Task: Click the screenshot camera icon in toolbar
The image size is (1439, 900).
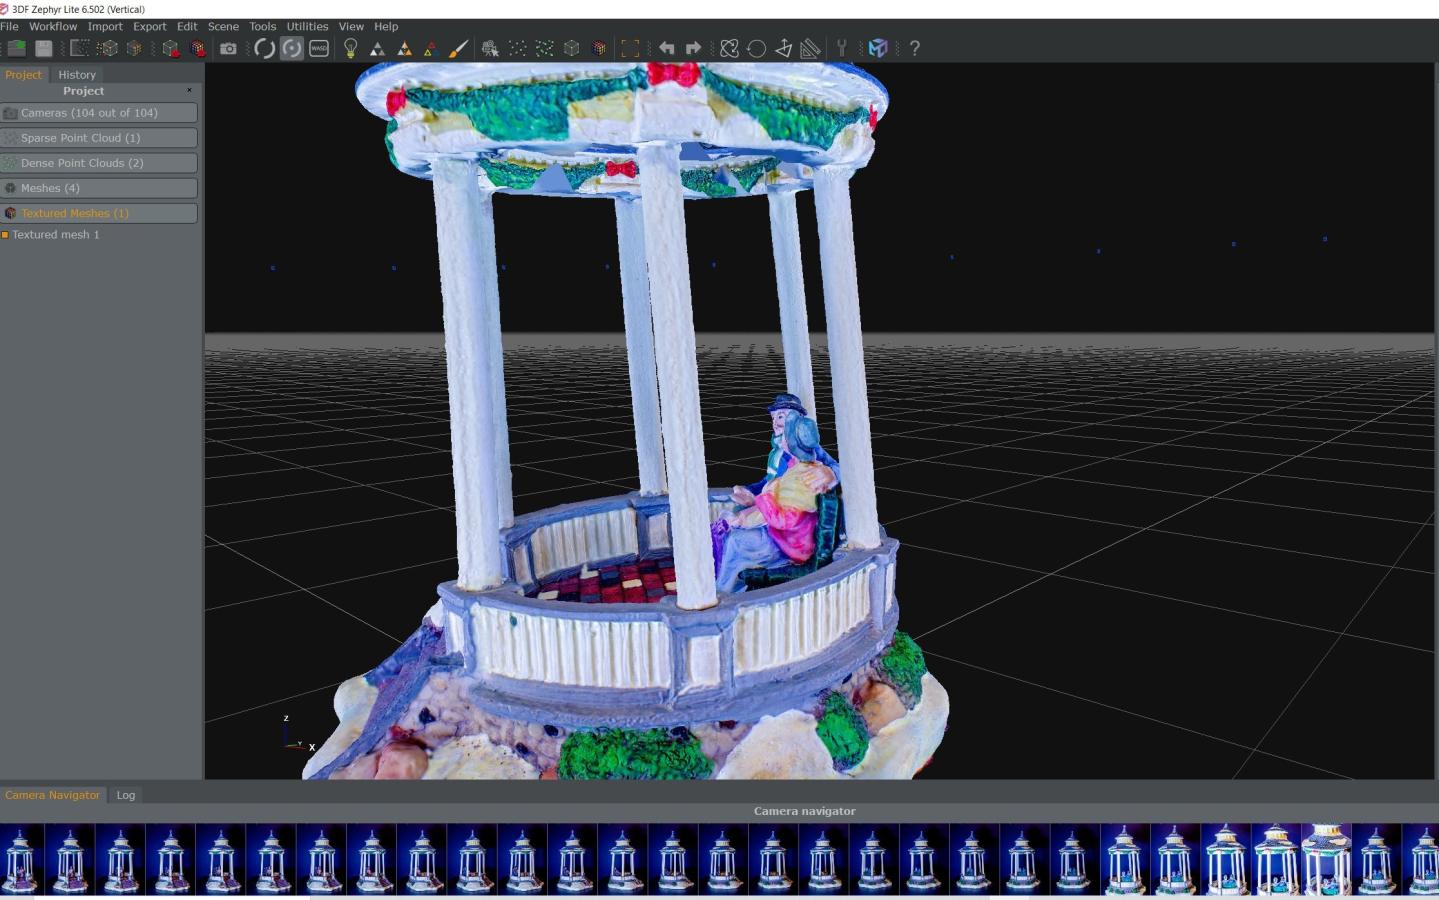Action: coord(228,48)
